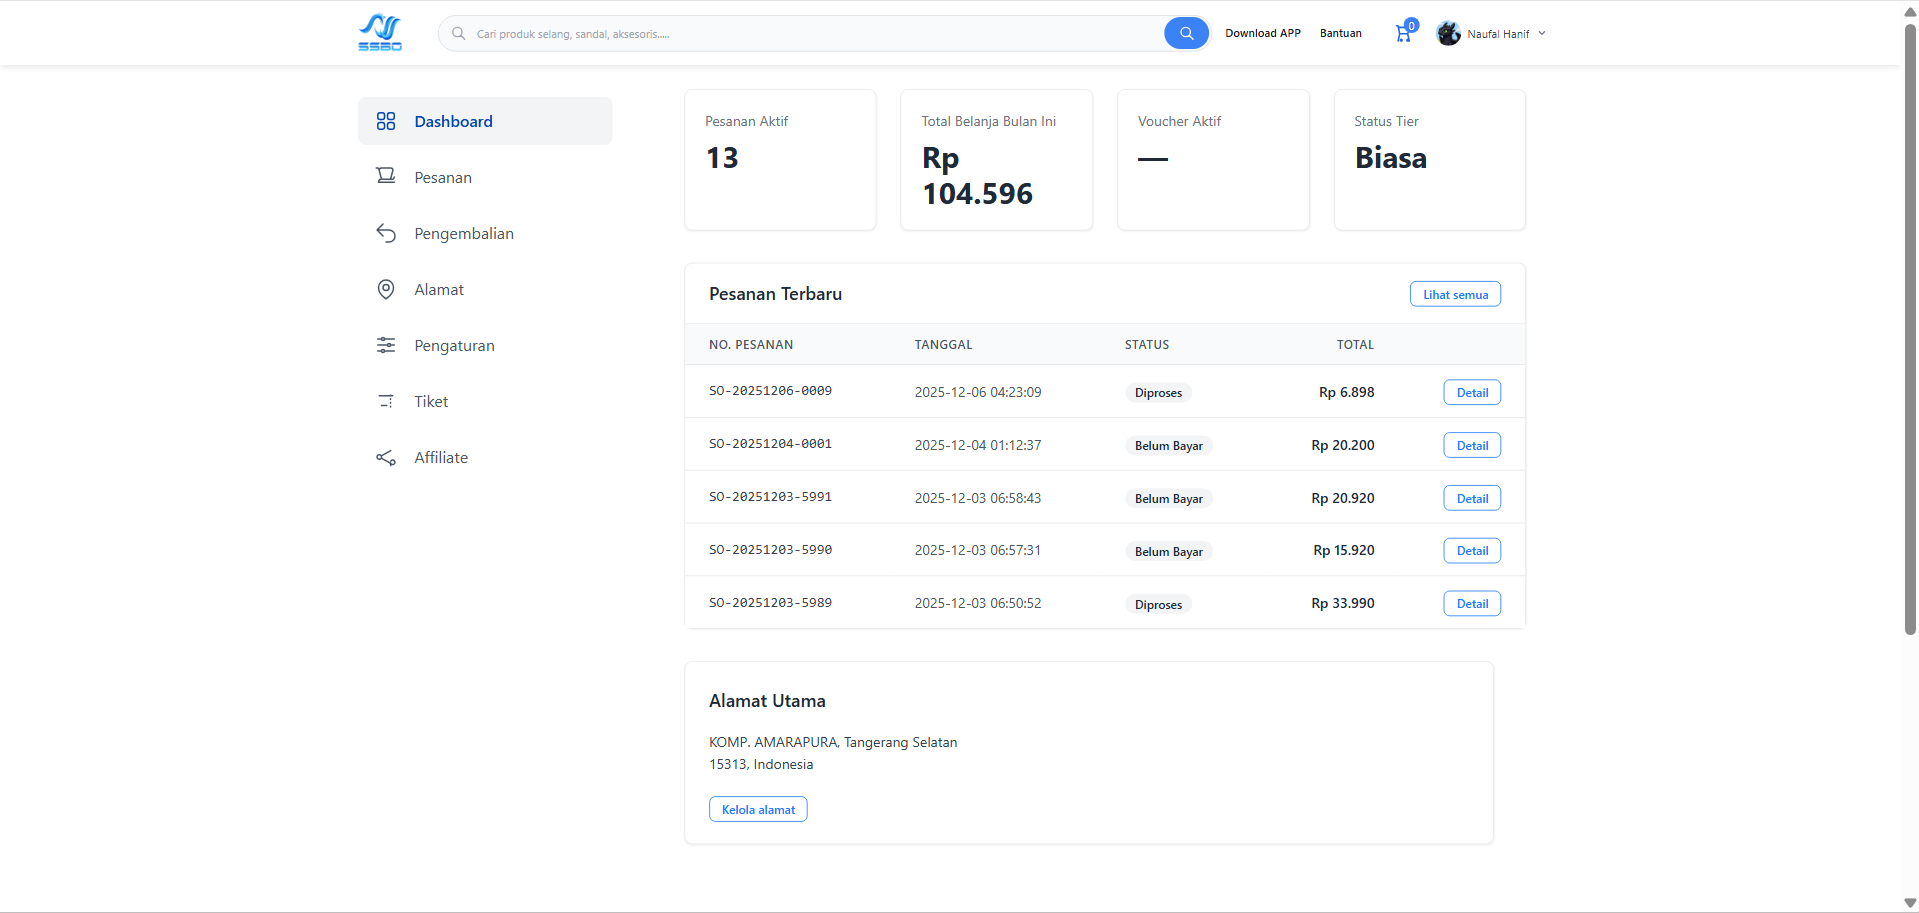Click the Lihat semua button

(x=1455, y=294)
